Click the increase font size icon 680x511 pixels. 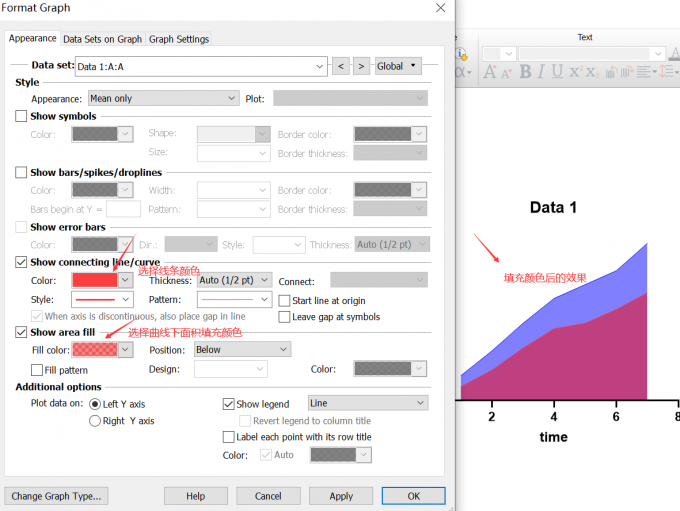490,72
